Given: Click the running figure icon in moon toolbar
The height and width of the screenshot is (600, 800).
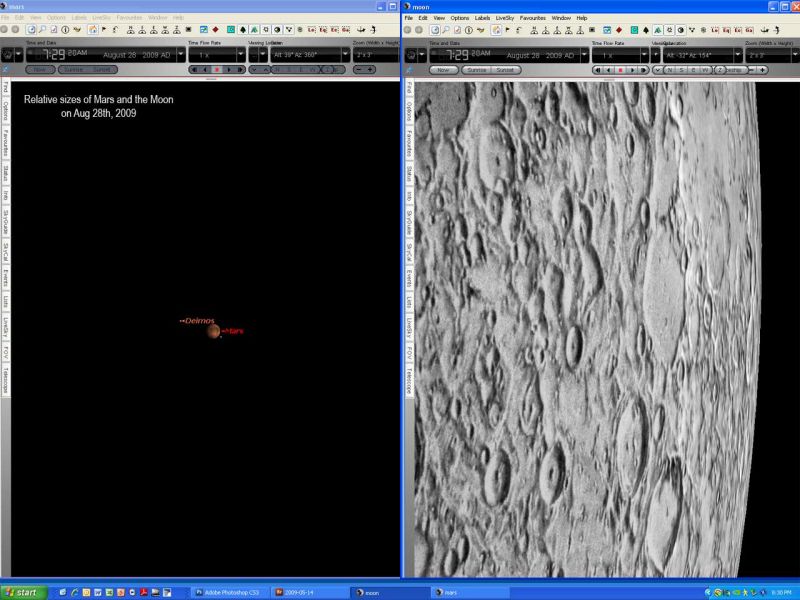Looking at the screenshot, I should pyautogui.click(x=777, y=30).
